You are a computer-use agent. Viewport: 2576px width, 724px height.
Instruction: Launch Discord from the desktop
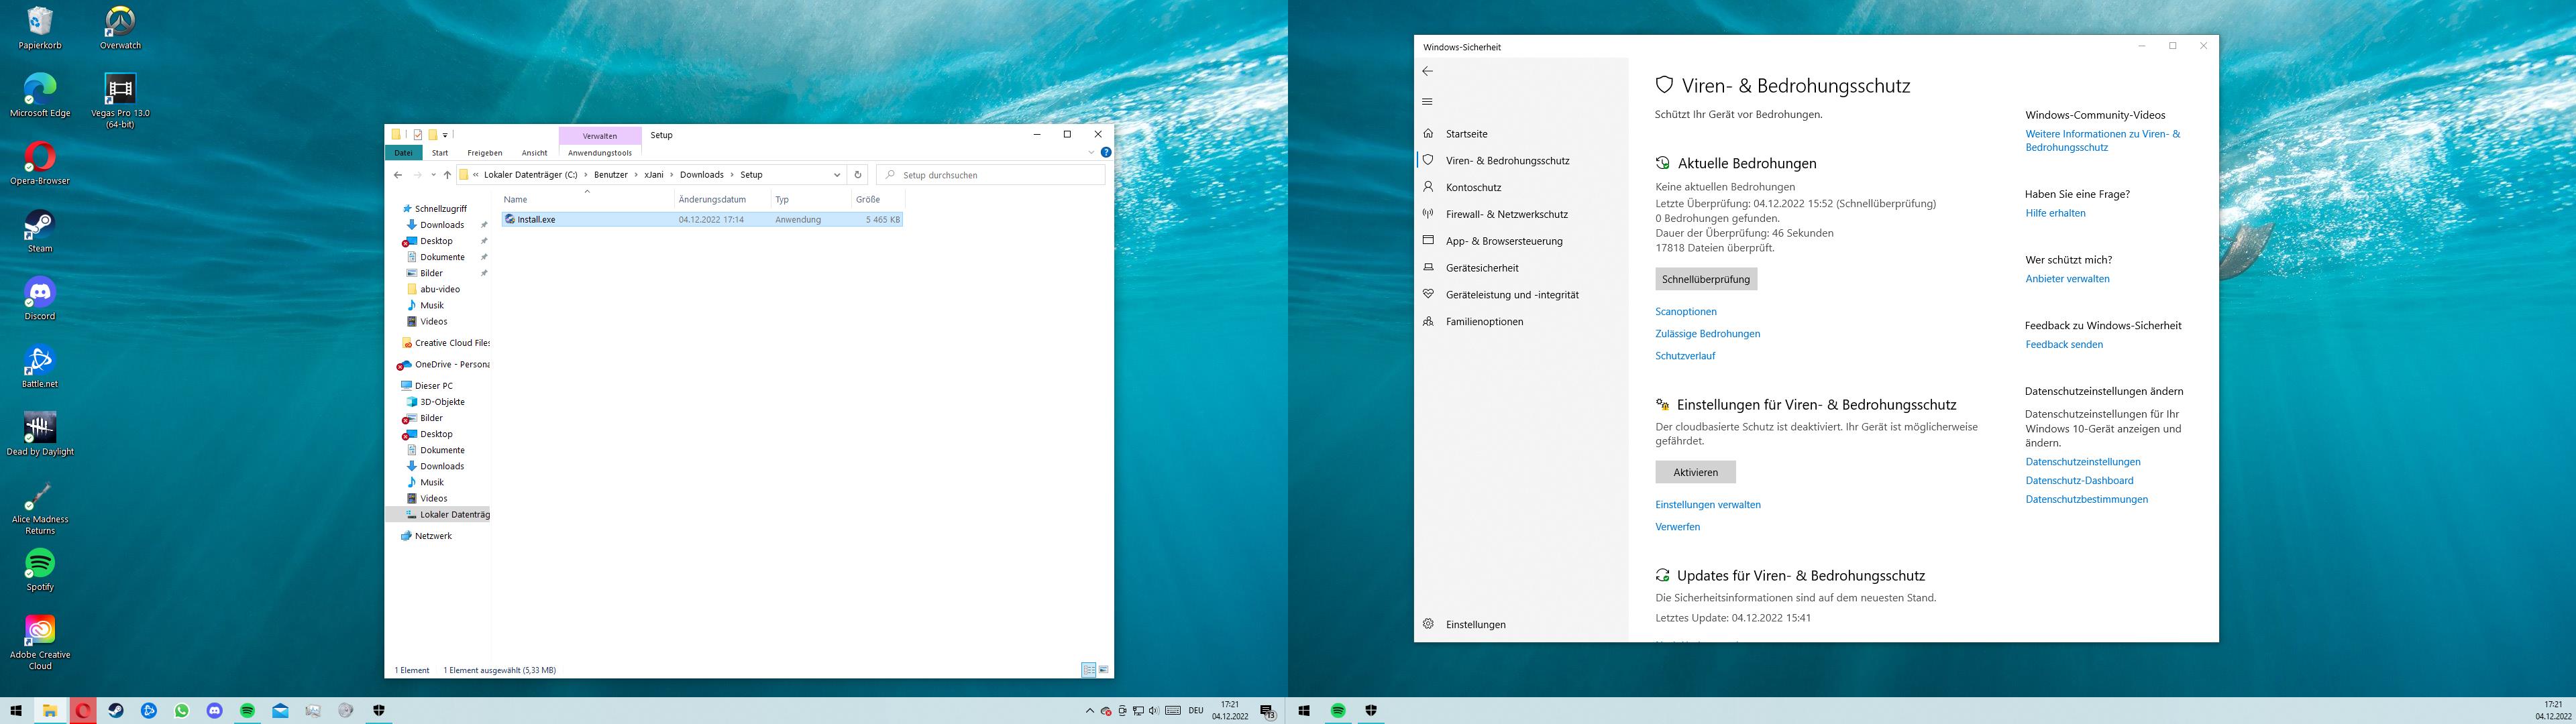[x=40, y=293]
